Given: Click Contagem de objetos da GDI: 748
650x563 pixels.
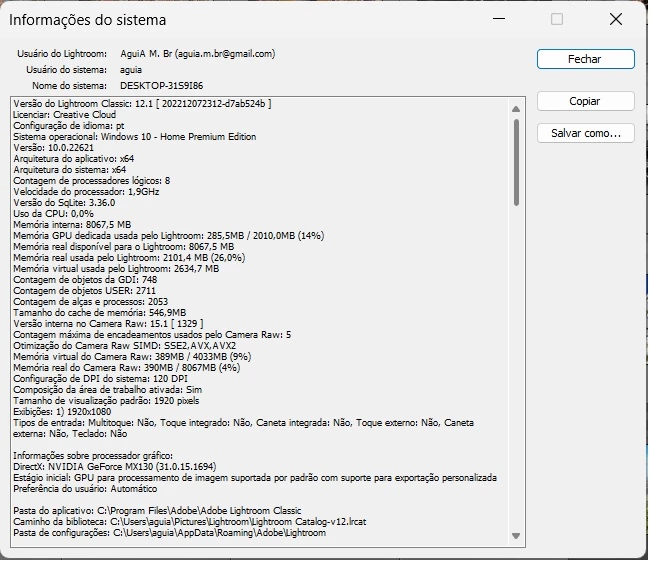Looking at the screenshot, I should (85, 280).
